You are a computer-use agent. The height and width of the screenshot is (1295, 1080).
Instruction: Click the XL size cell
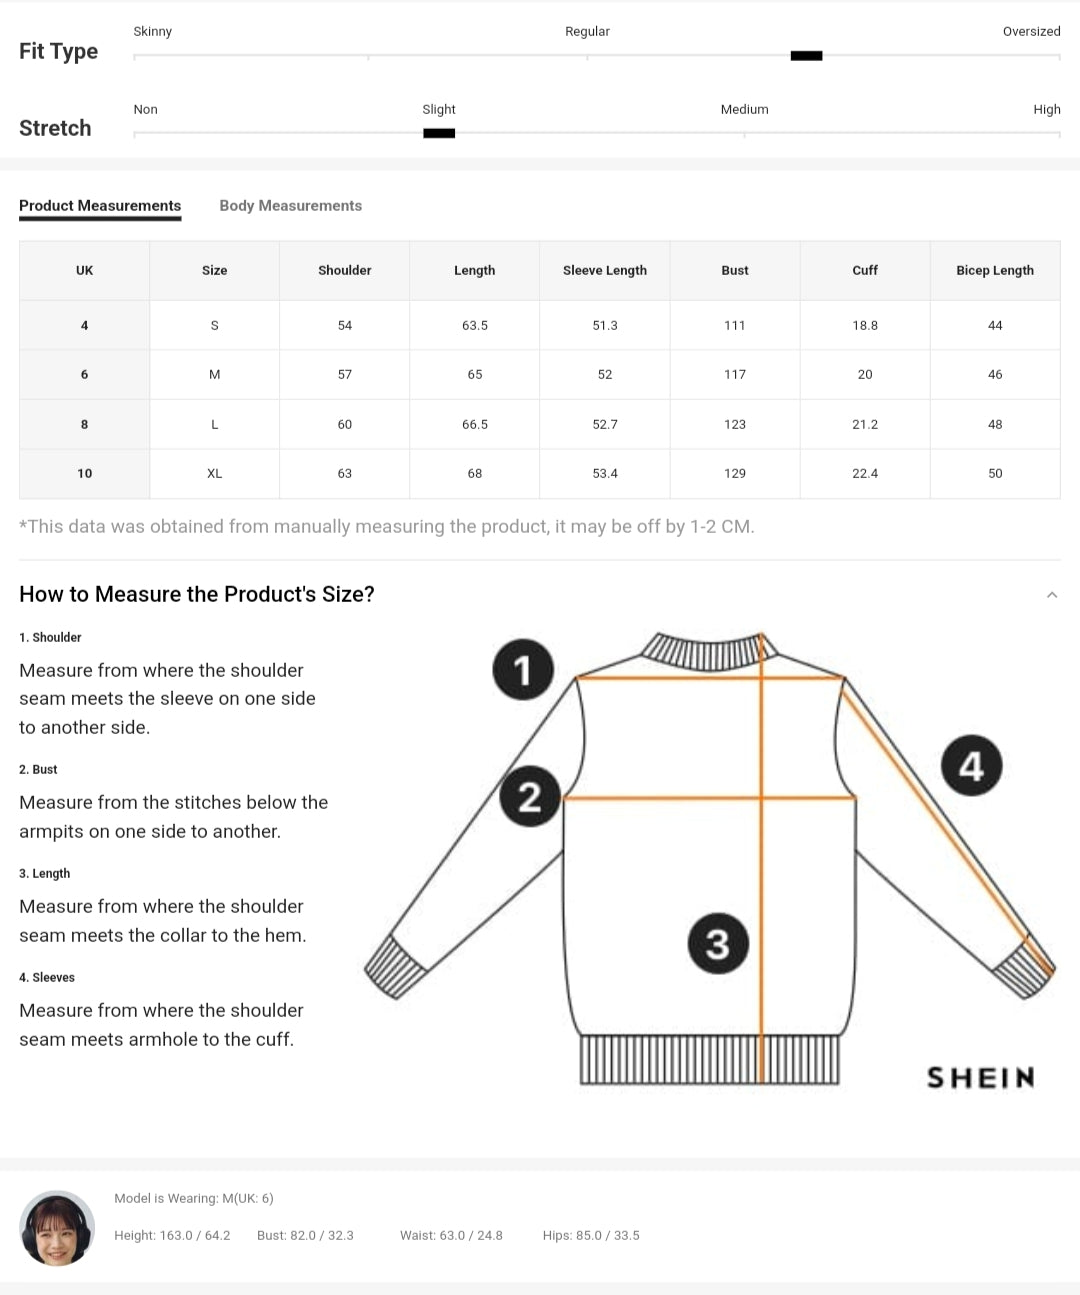point(214,474)
